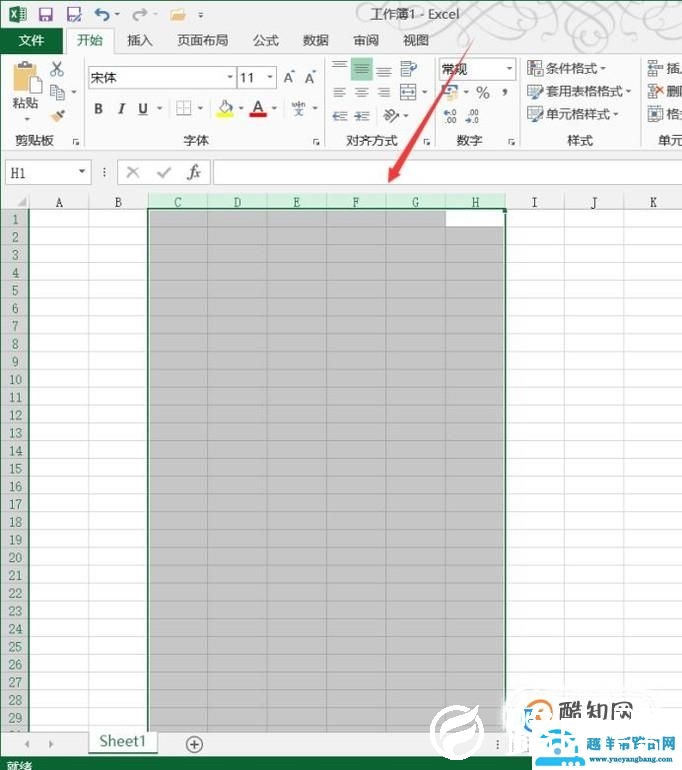Switch to the 公式 tab

[x=266, y=40]
